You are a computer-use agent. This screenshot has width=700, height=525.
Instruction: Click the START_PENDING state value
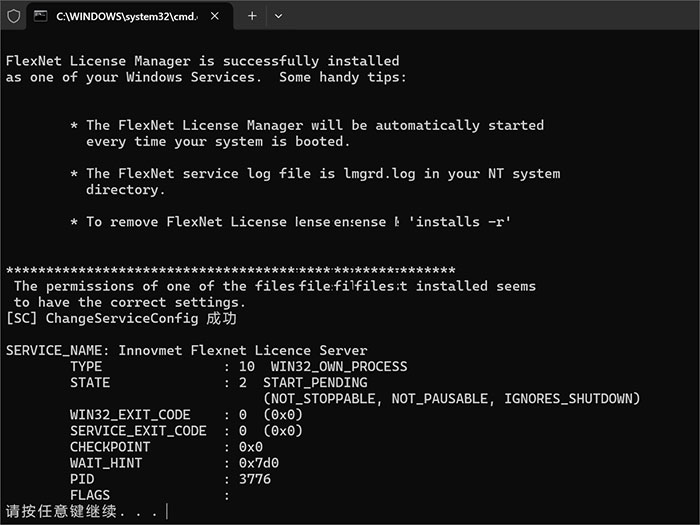click(314, 382)
